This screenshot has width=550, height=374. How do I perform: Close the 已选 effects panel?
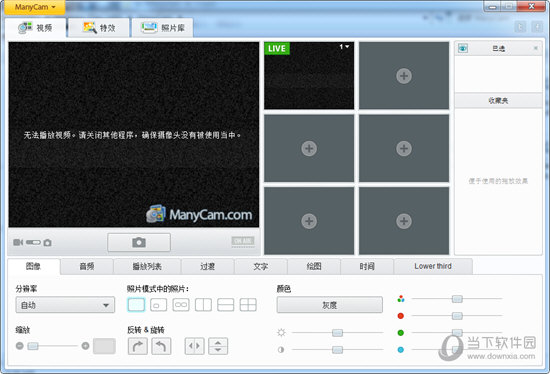[536, 48]
